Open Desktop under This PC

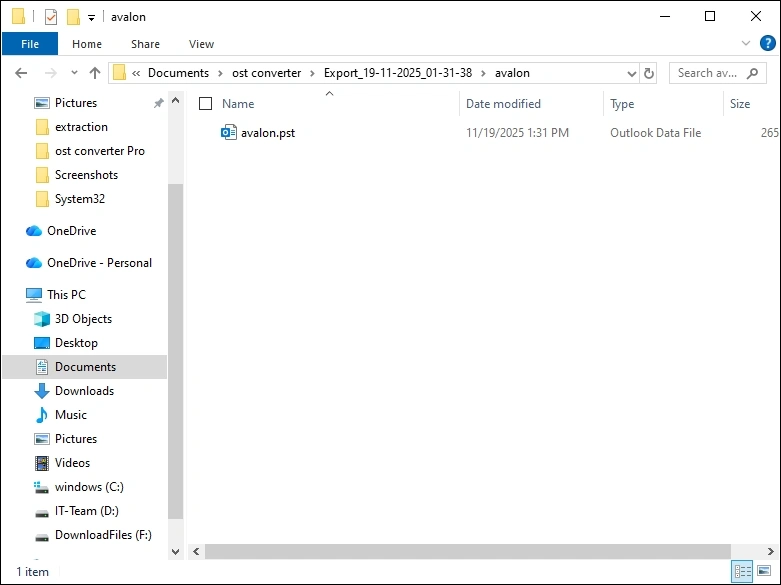click(76, 343)
